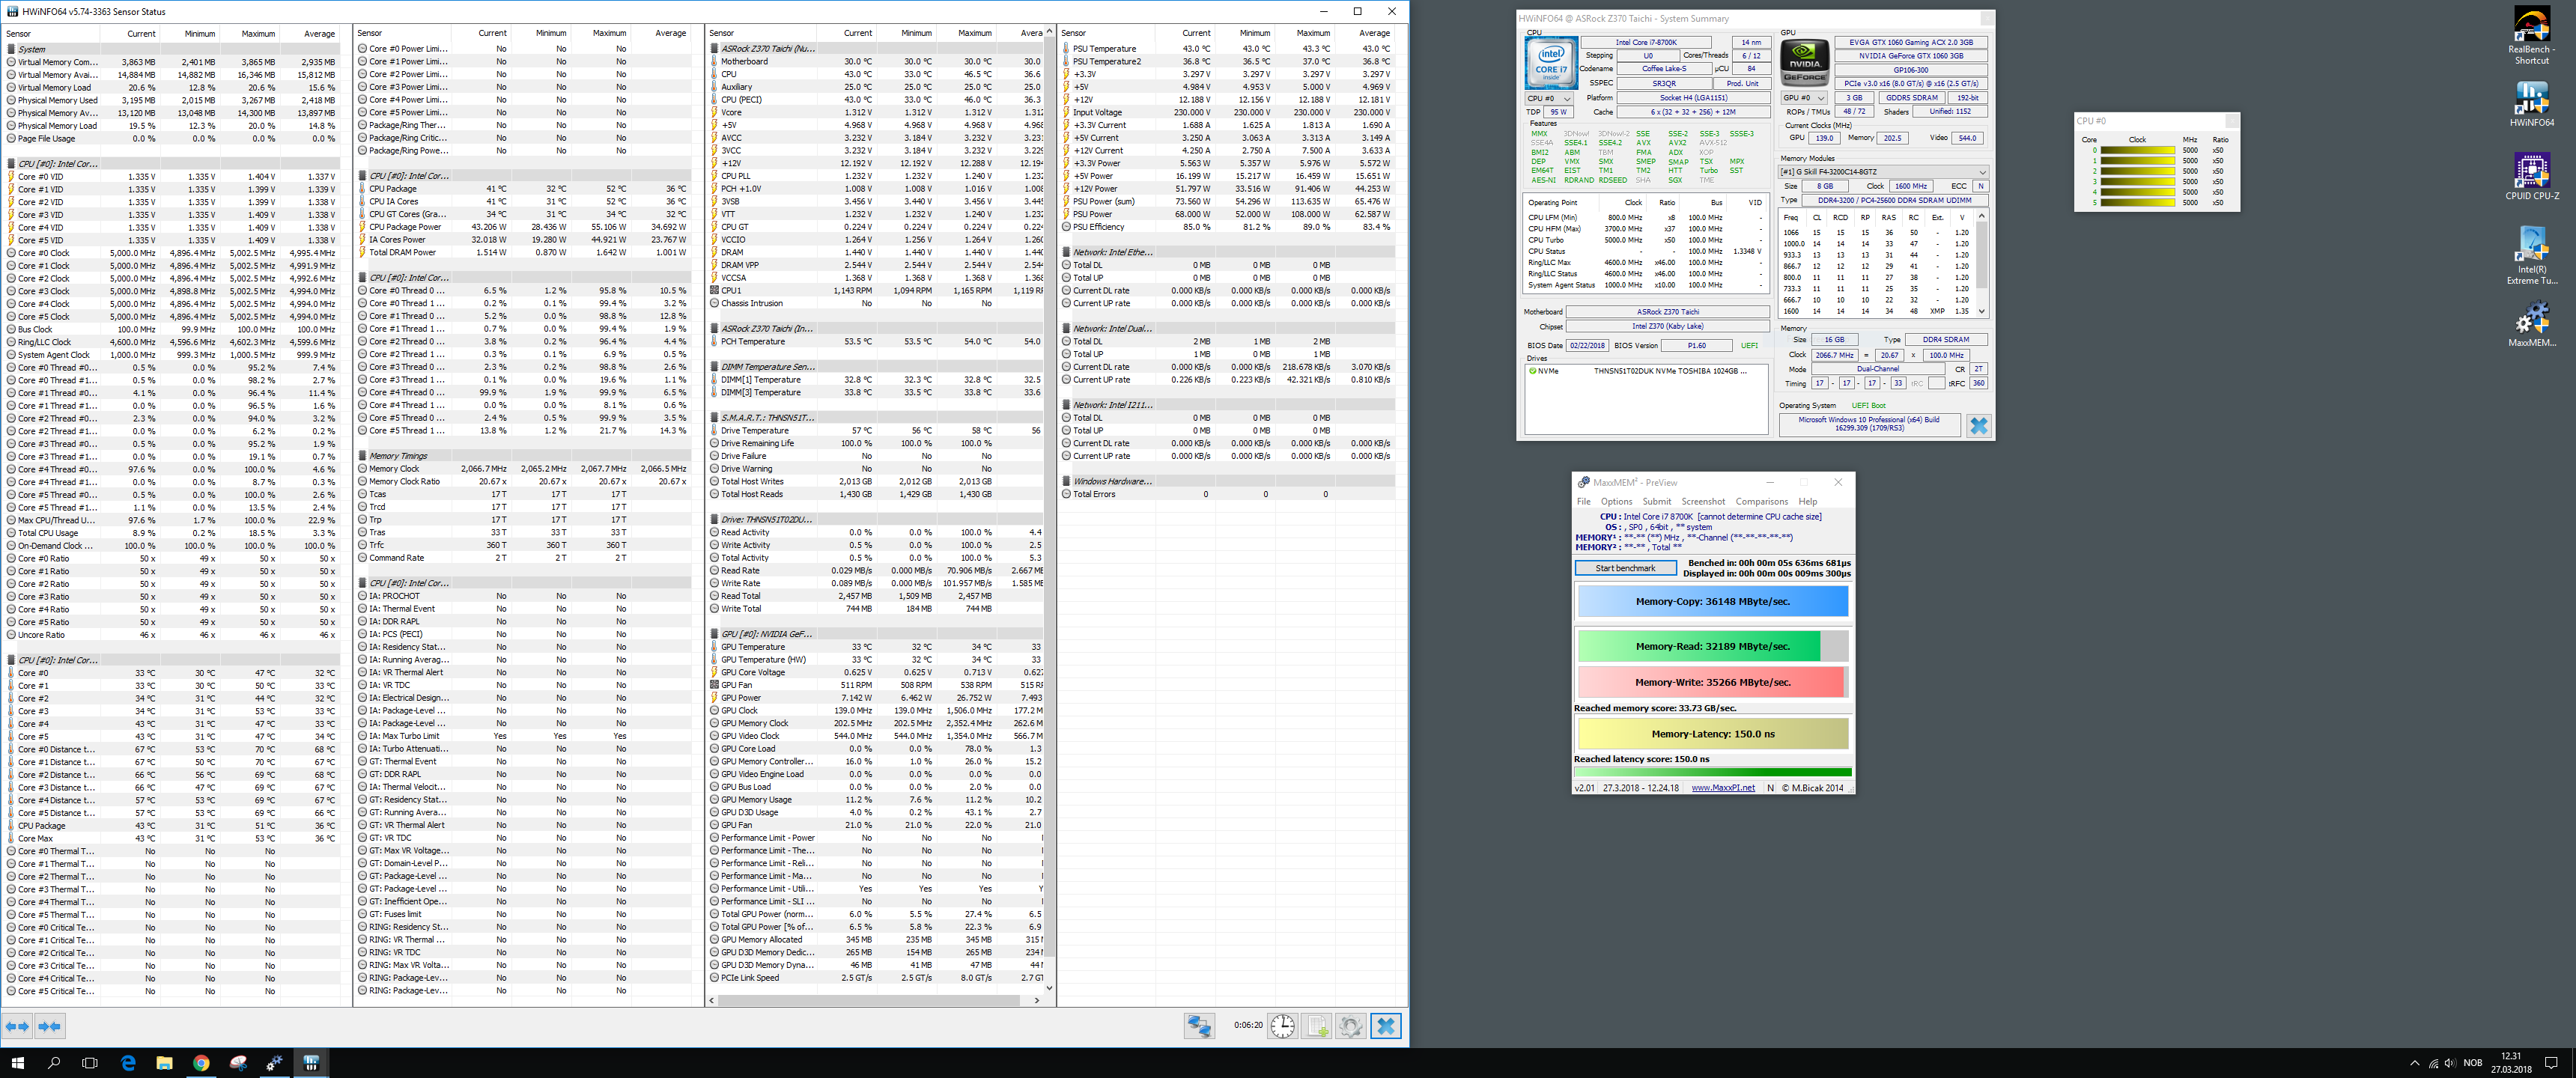Open the CPU #0 selector dropdown
This screenshot has width=2576, height=1078.
(1549, 98)
